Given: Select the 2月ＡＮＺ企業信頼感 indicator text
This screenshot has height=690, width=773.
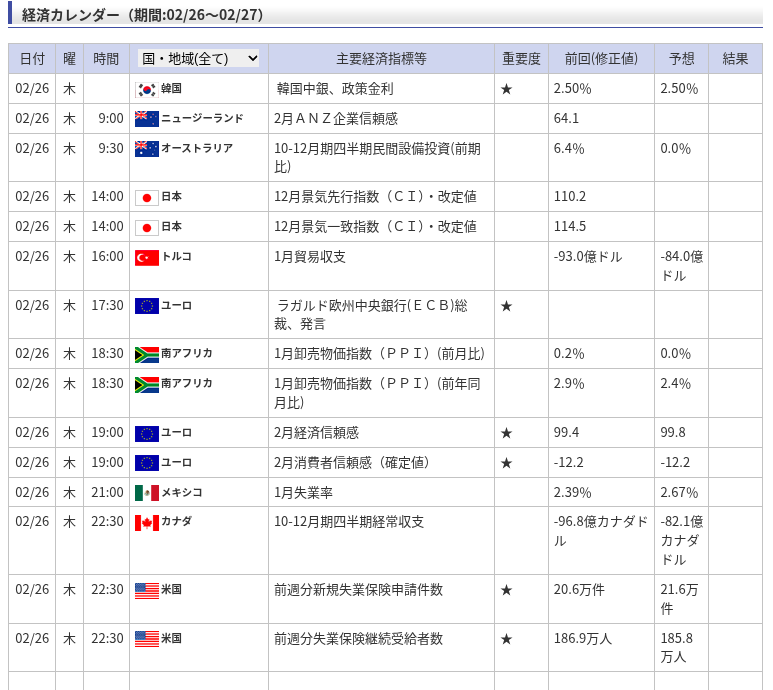Looking at the screenshot, I should pos(336,119).
